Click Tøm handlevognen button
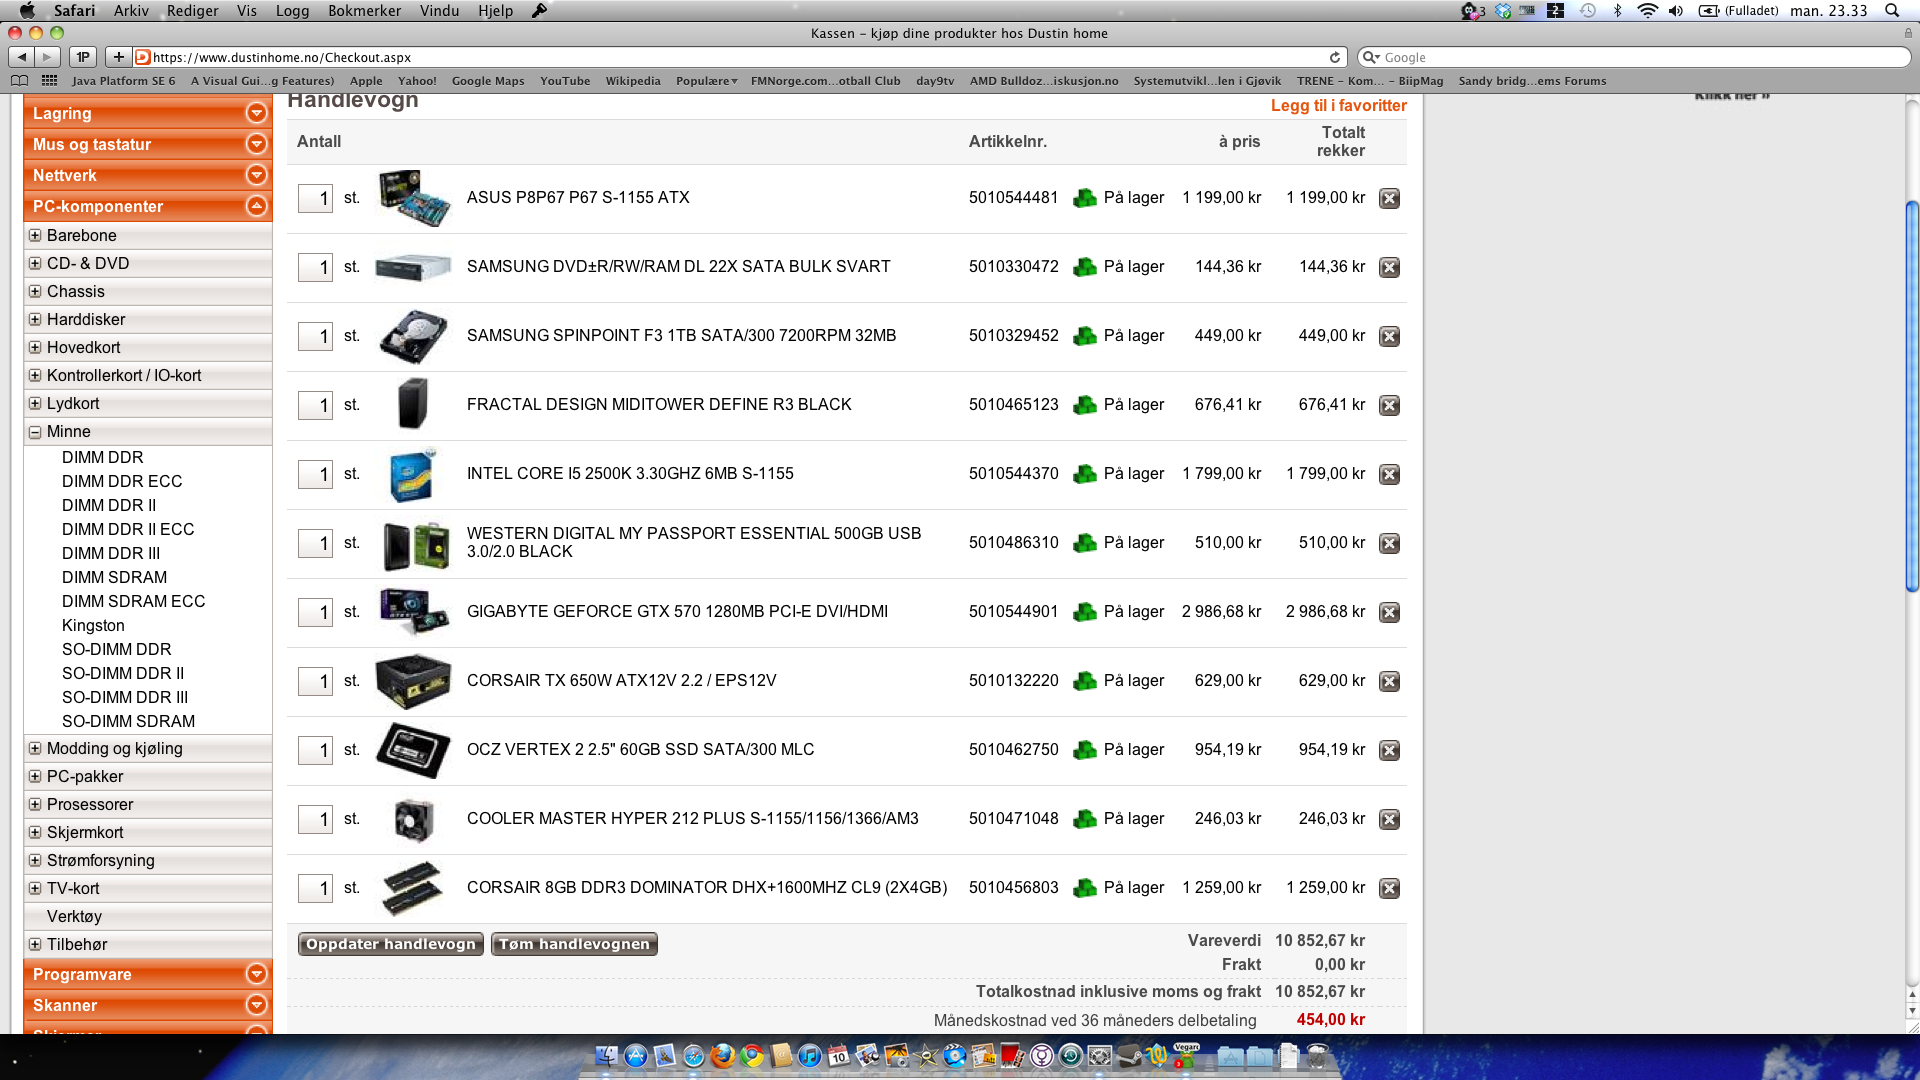 [x=574, y=944]
